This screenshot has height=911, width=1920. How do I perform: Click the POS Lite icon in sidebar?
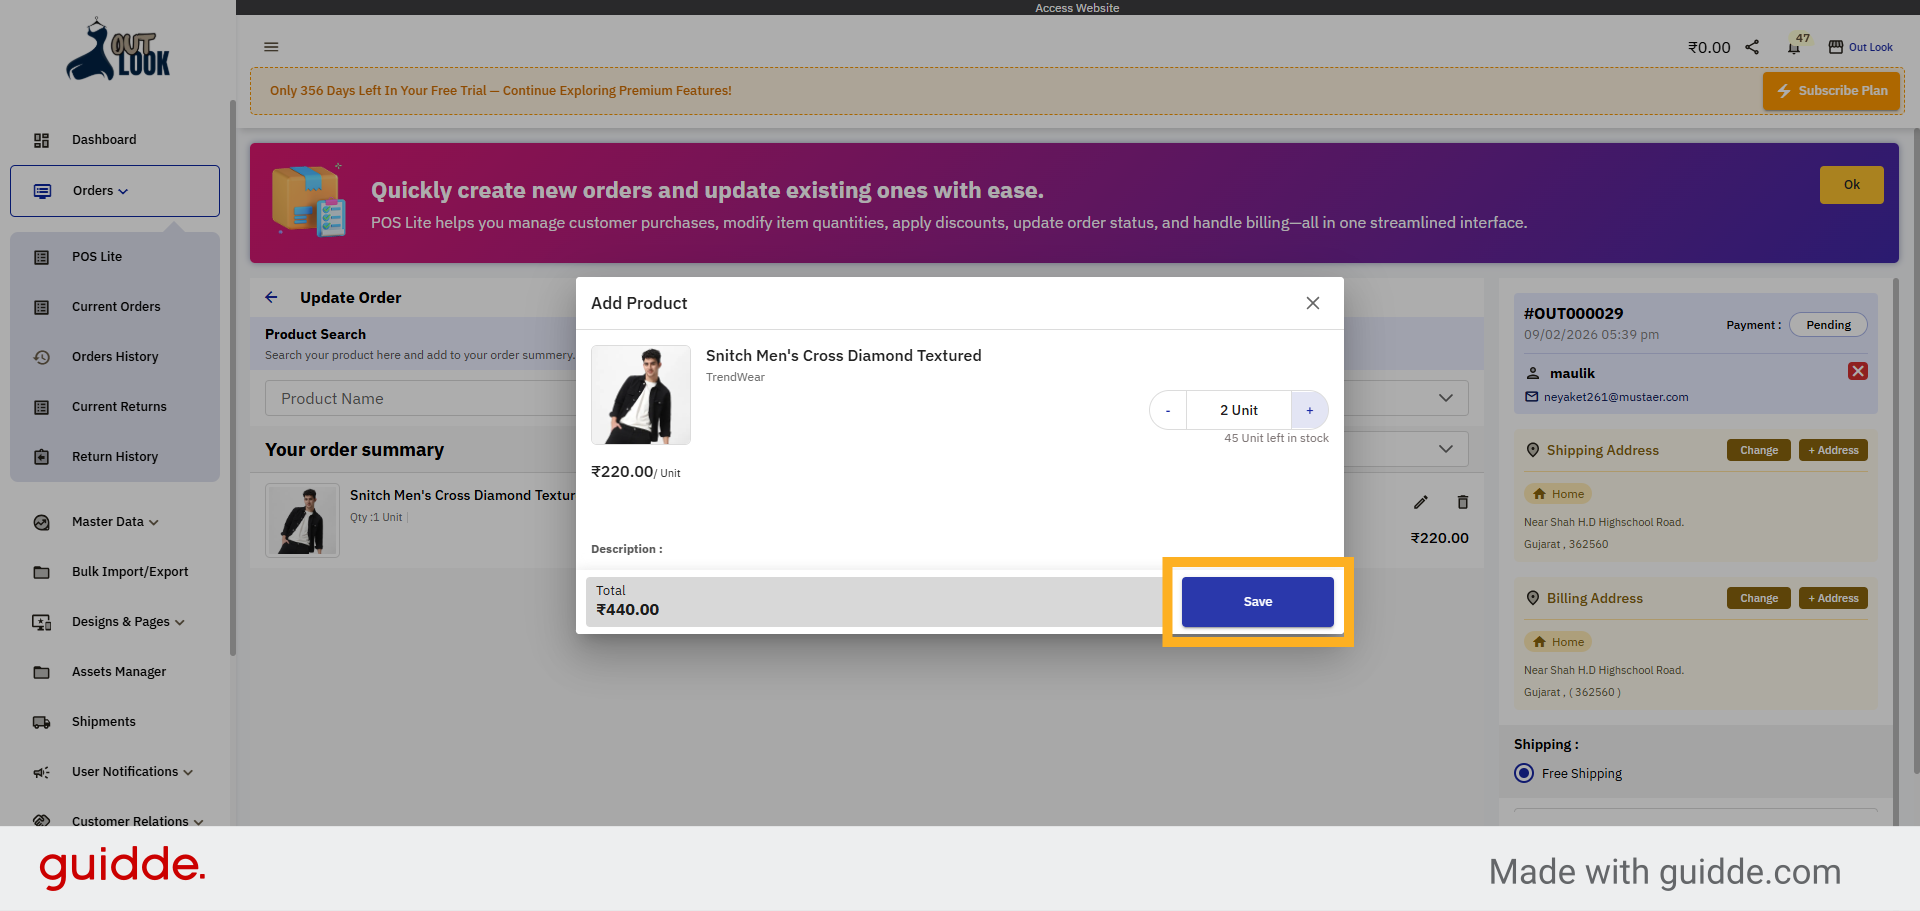[x=41, y=256]
